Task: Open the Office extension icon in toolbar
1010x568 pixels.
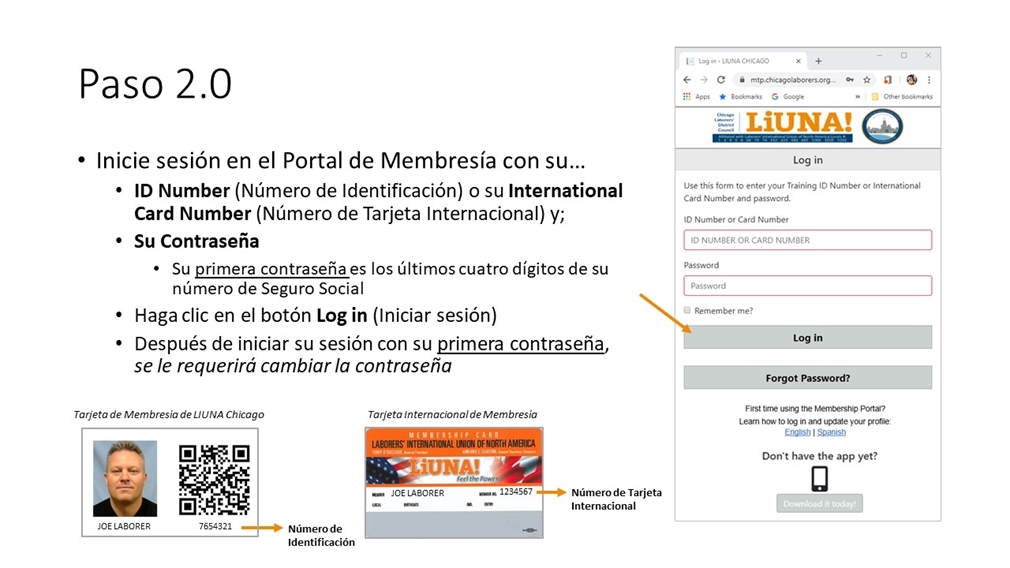Action: (888, 80)
